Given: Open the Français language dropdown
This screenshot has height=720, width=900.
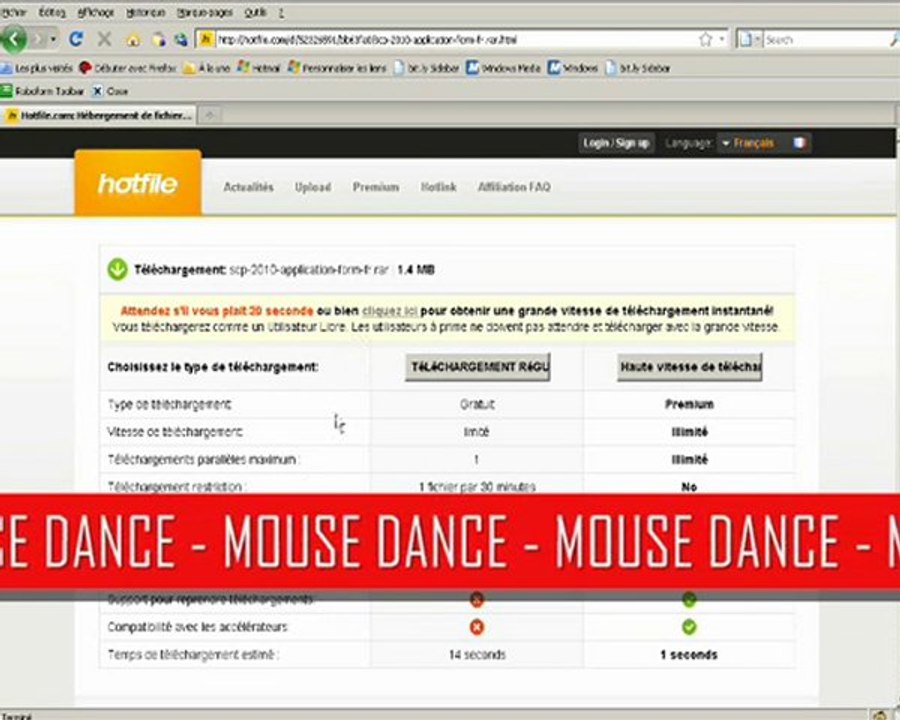Looking at the screenshot, I should click(748, 143).
